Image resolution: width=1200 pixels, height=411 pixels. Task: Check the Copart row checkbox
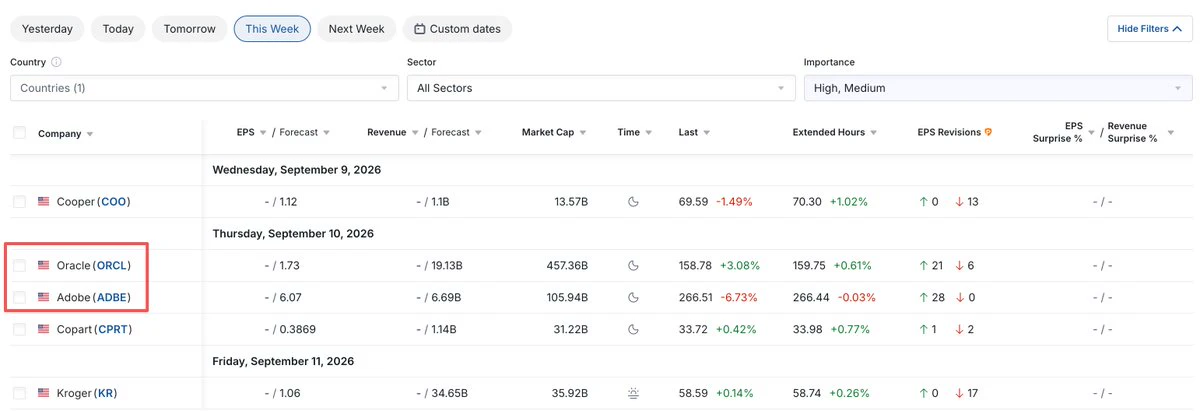click(x=20, y=329)
